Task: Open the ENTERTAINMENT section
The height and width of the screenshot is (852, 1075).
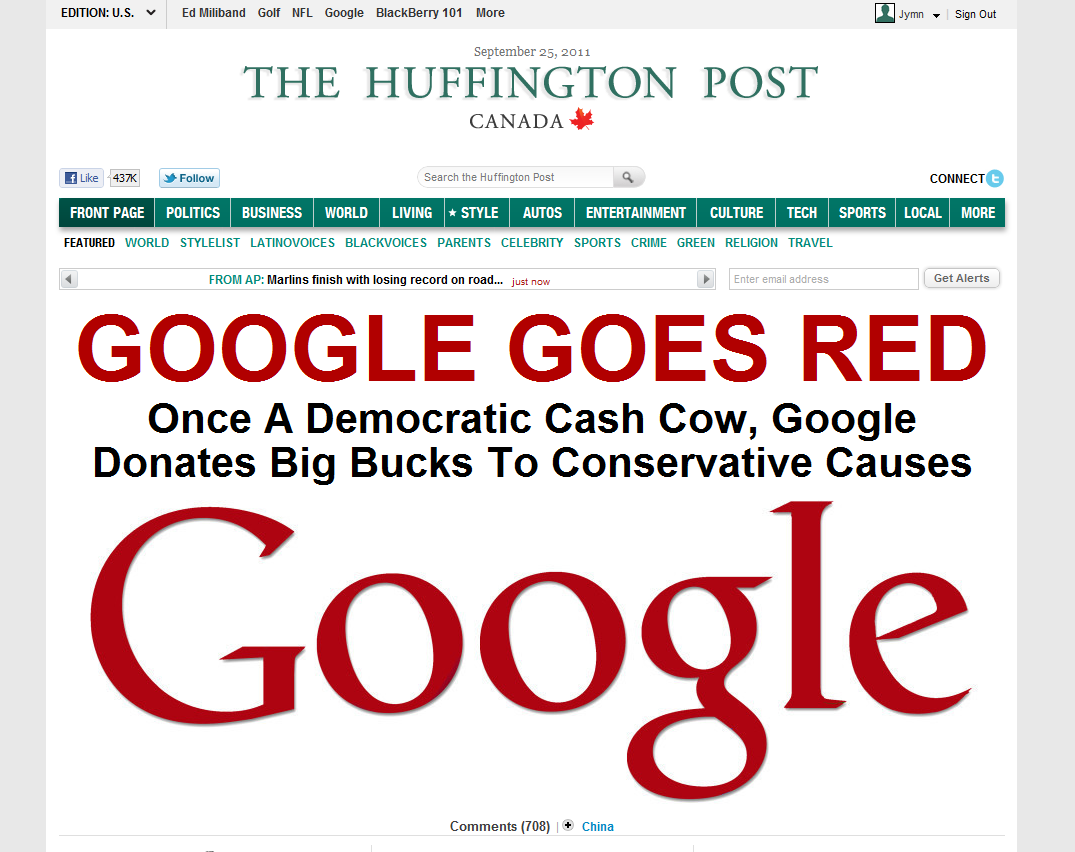Action: [636, 212]
